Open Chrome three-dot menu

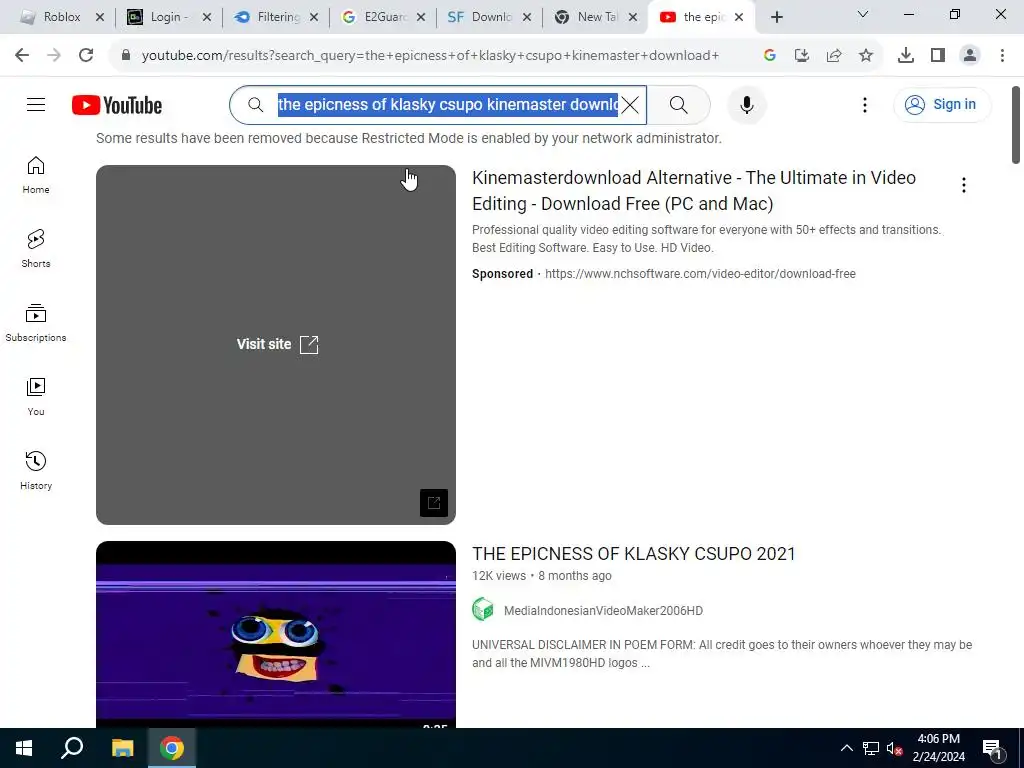[1002, 56]
